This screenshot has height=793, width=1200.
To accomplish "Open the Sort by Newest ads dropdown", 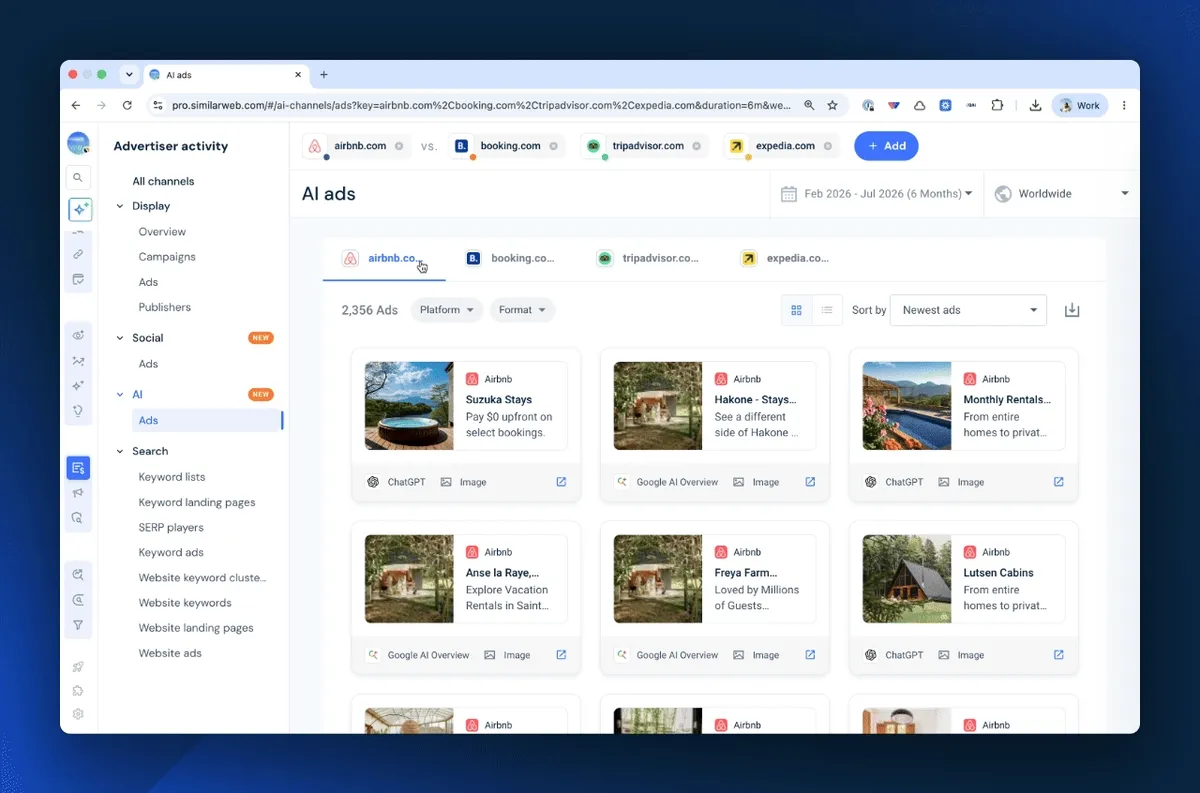I will click(x=968, y=310).
